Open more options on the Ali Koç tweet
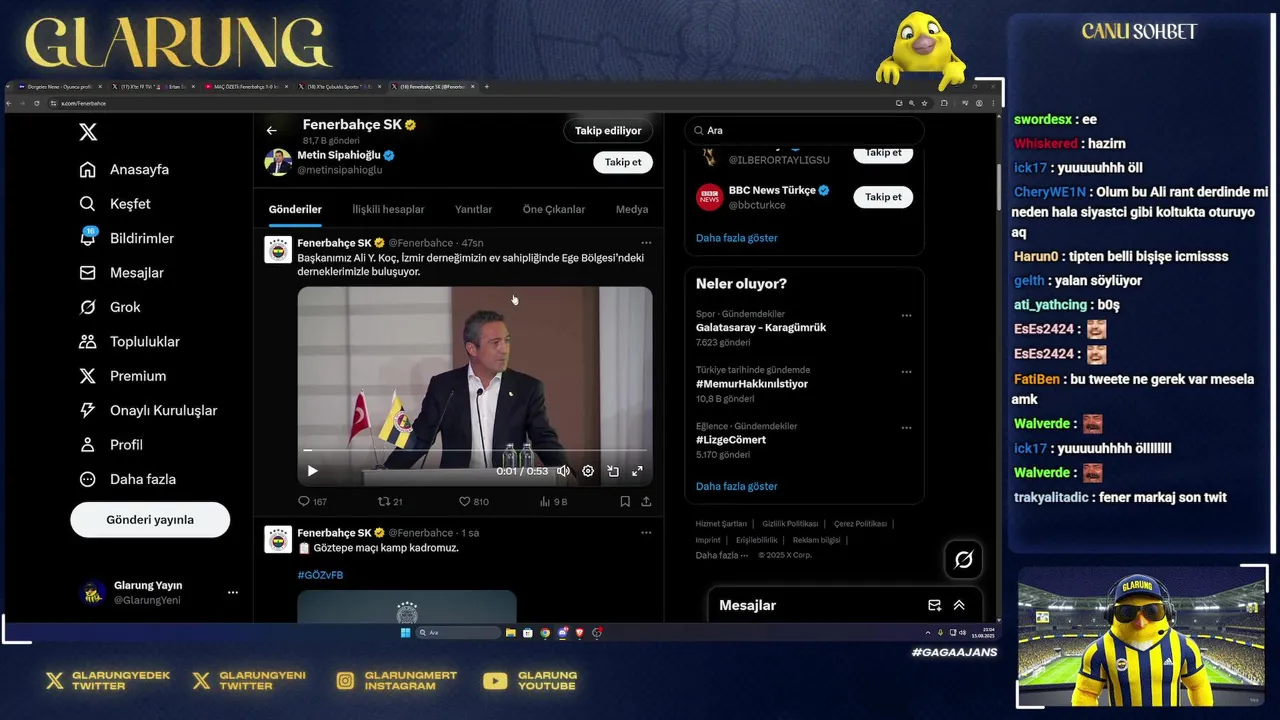 (646, 242)
